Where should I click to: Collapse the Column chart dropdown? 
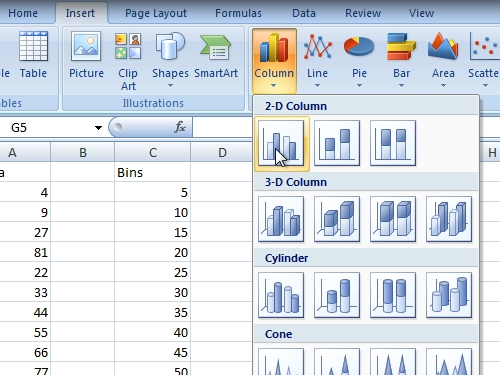click(274, 61)
